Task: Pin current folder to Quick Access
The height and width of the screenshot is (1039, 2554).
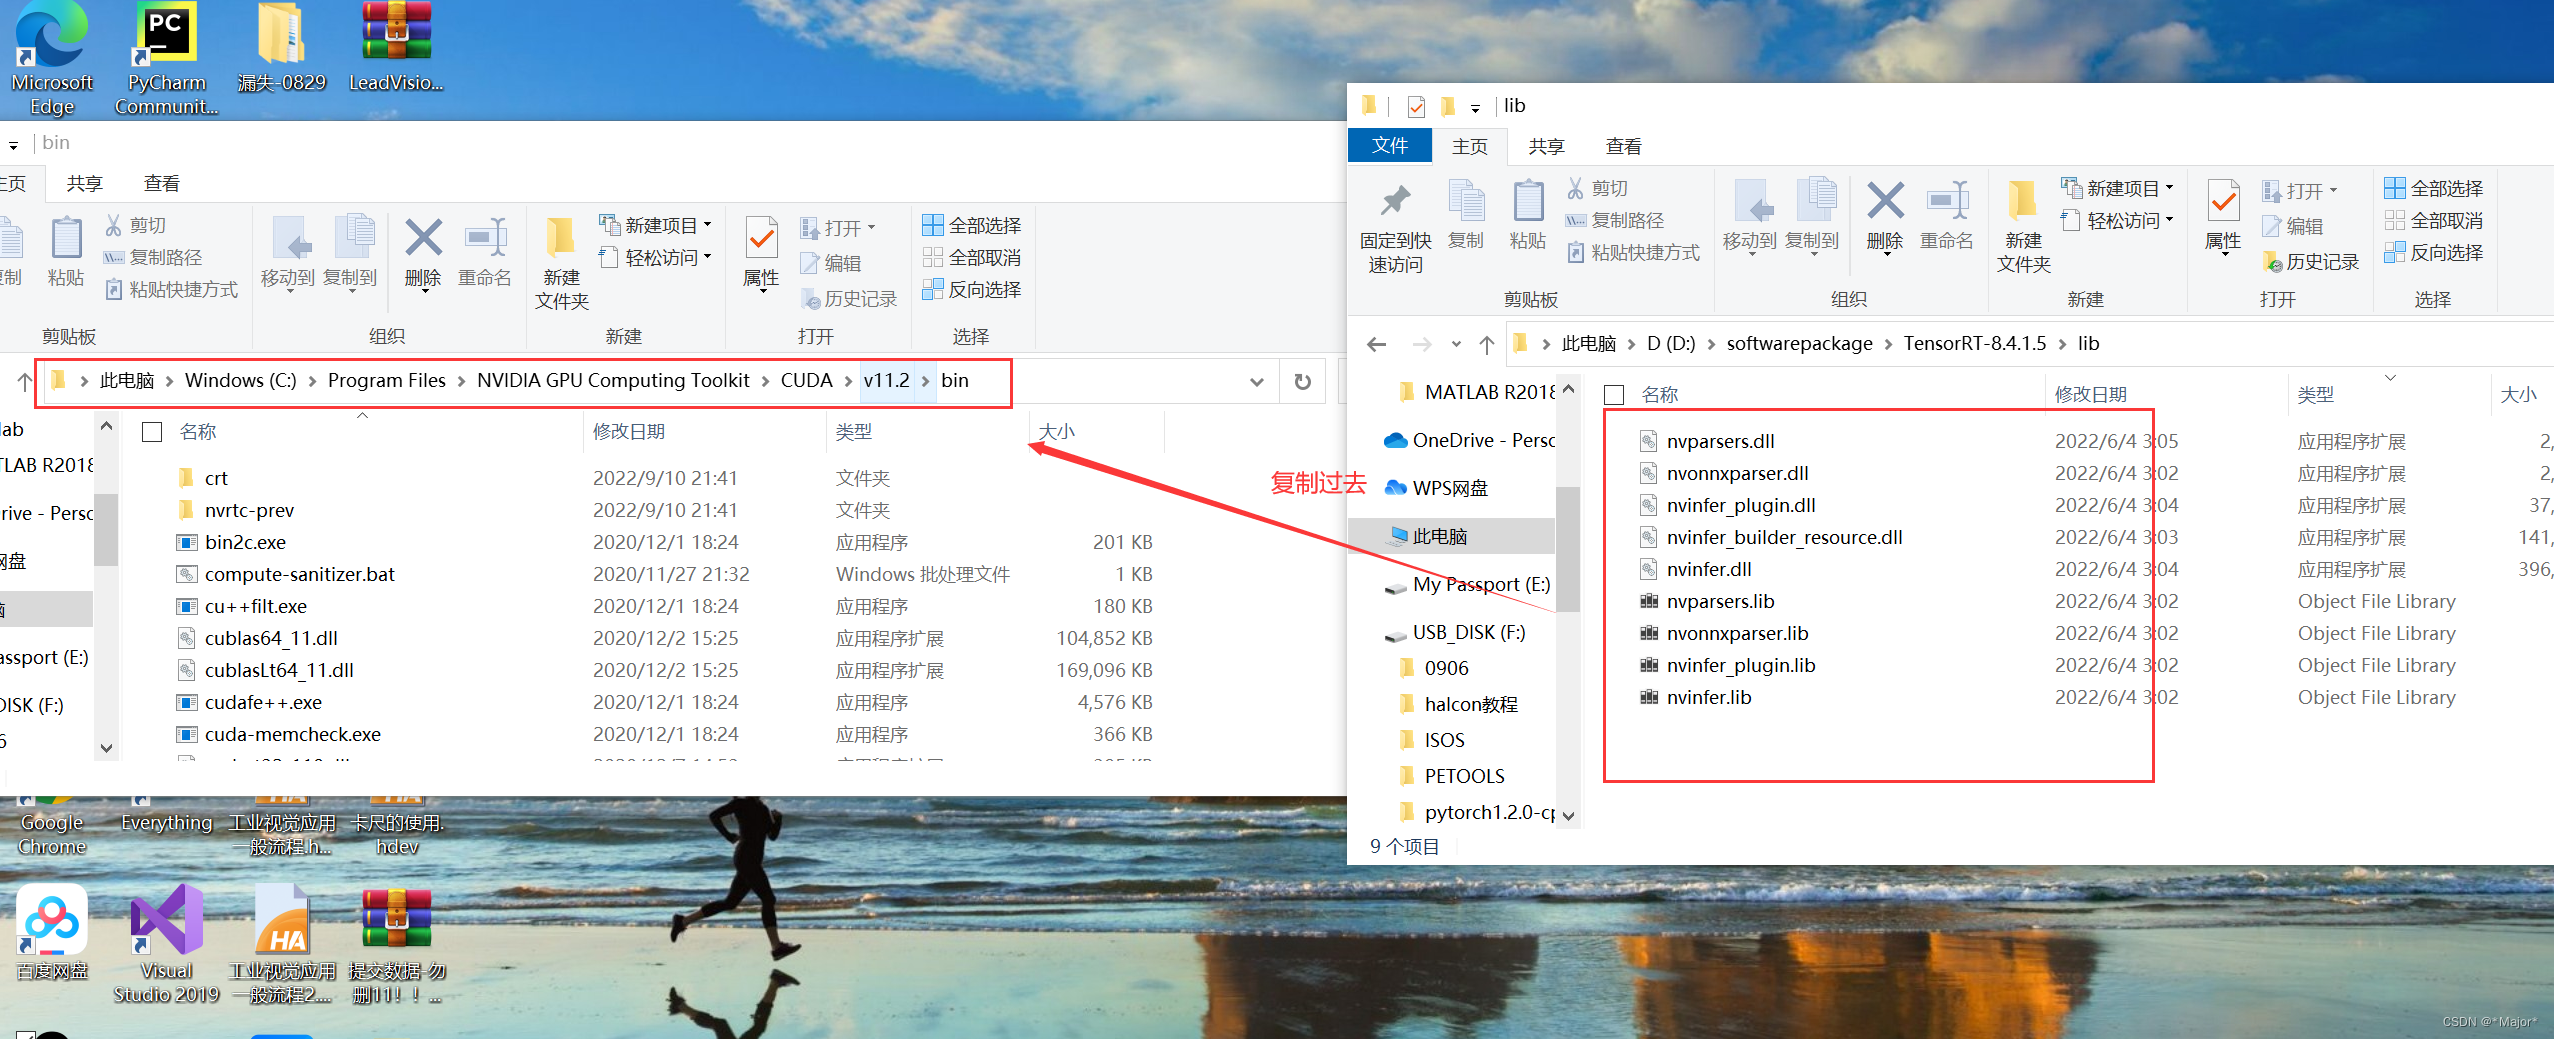Action: [x=1395, y=222]
